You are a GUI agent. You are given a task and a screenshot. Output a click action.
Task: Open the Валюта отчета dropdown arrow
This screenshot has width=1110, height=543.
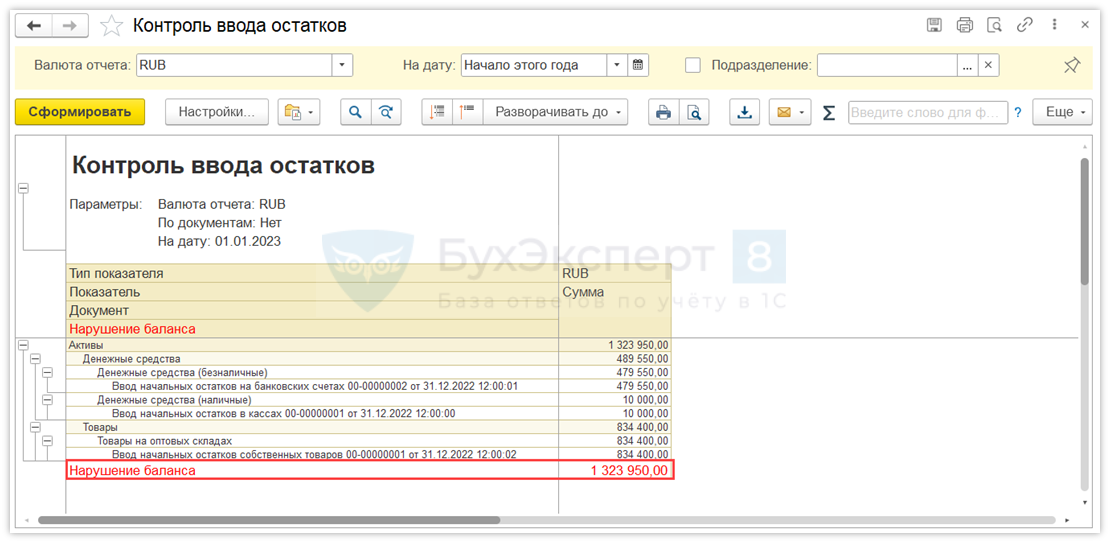[x=343, y=65]
